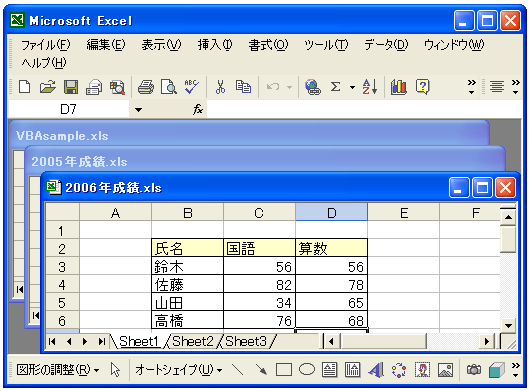Open 3-D style cube icon
The width and height of the screenshot is (531, 391).
[x=497, y=370]
